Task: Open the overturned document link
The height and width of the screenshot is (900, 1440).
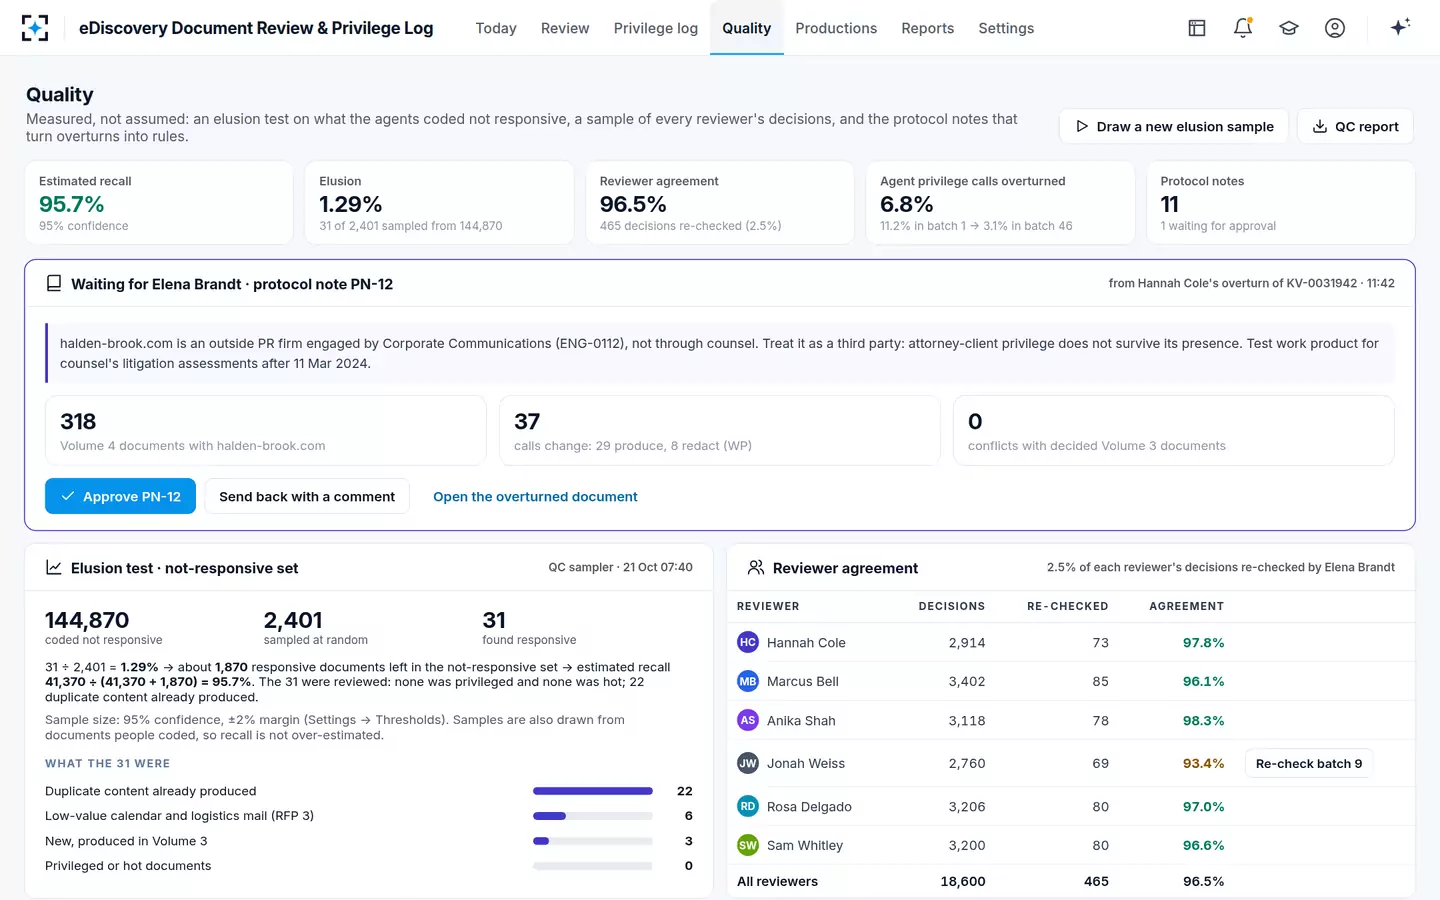Action: pos(535,496)
